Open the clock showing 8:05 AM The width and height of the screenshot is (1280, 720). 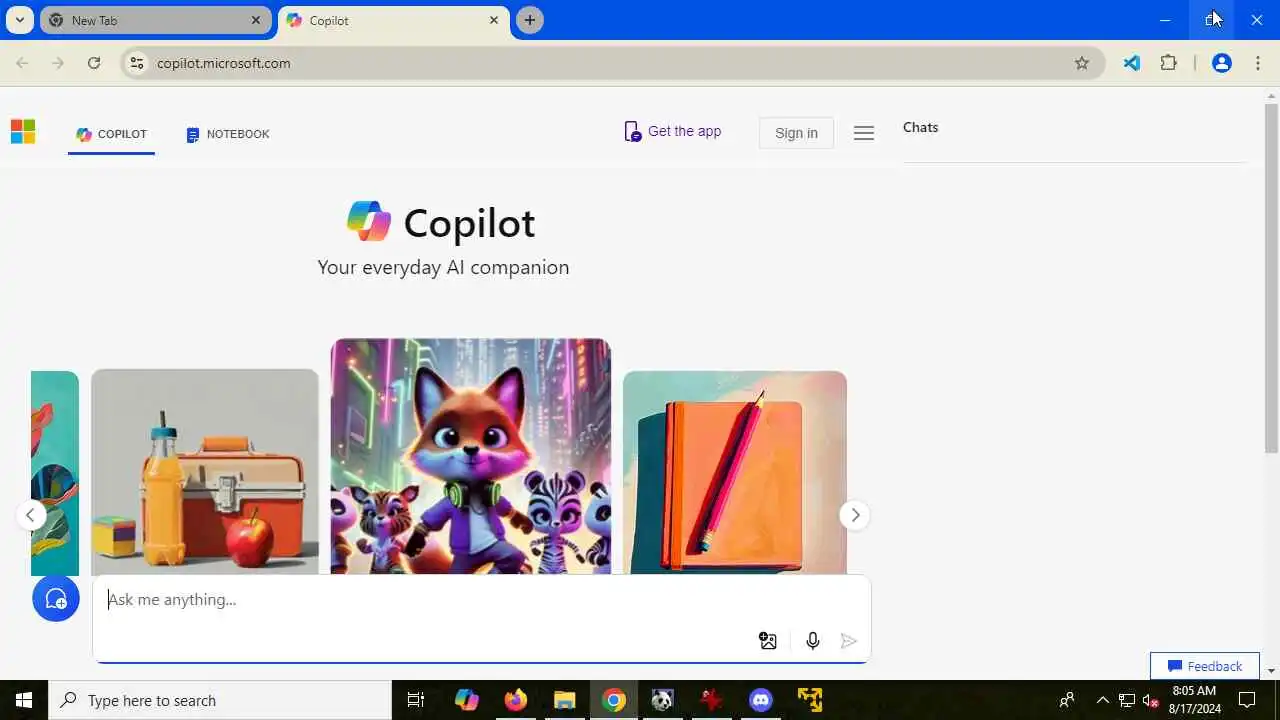pos(1194,700)
